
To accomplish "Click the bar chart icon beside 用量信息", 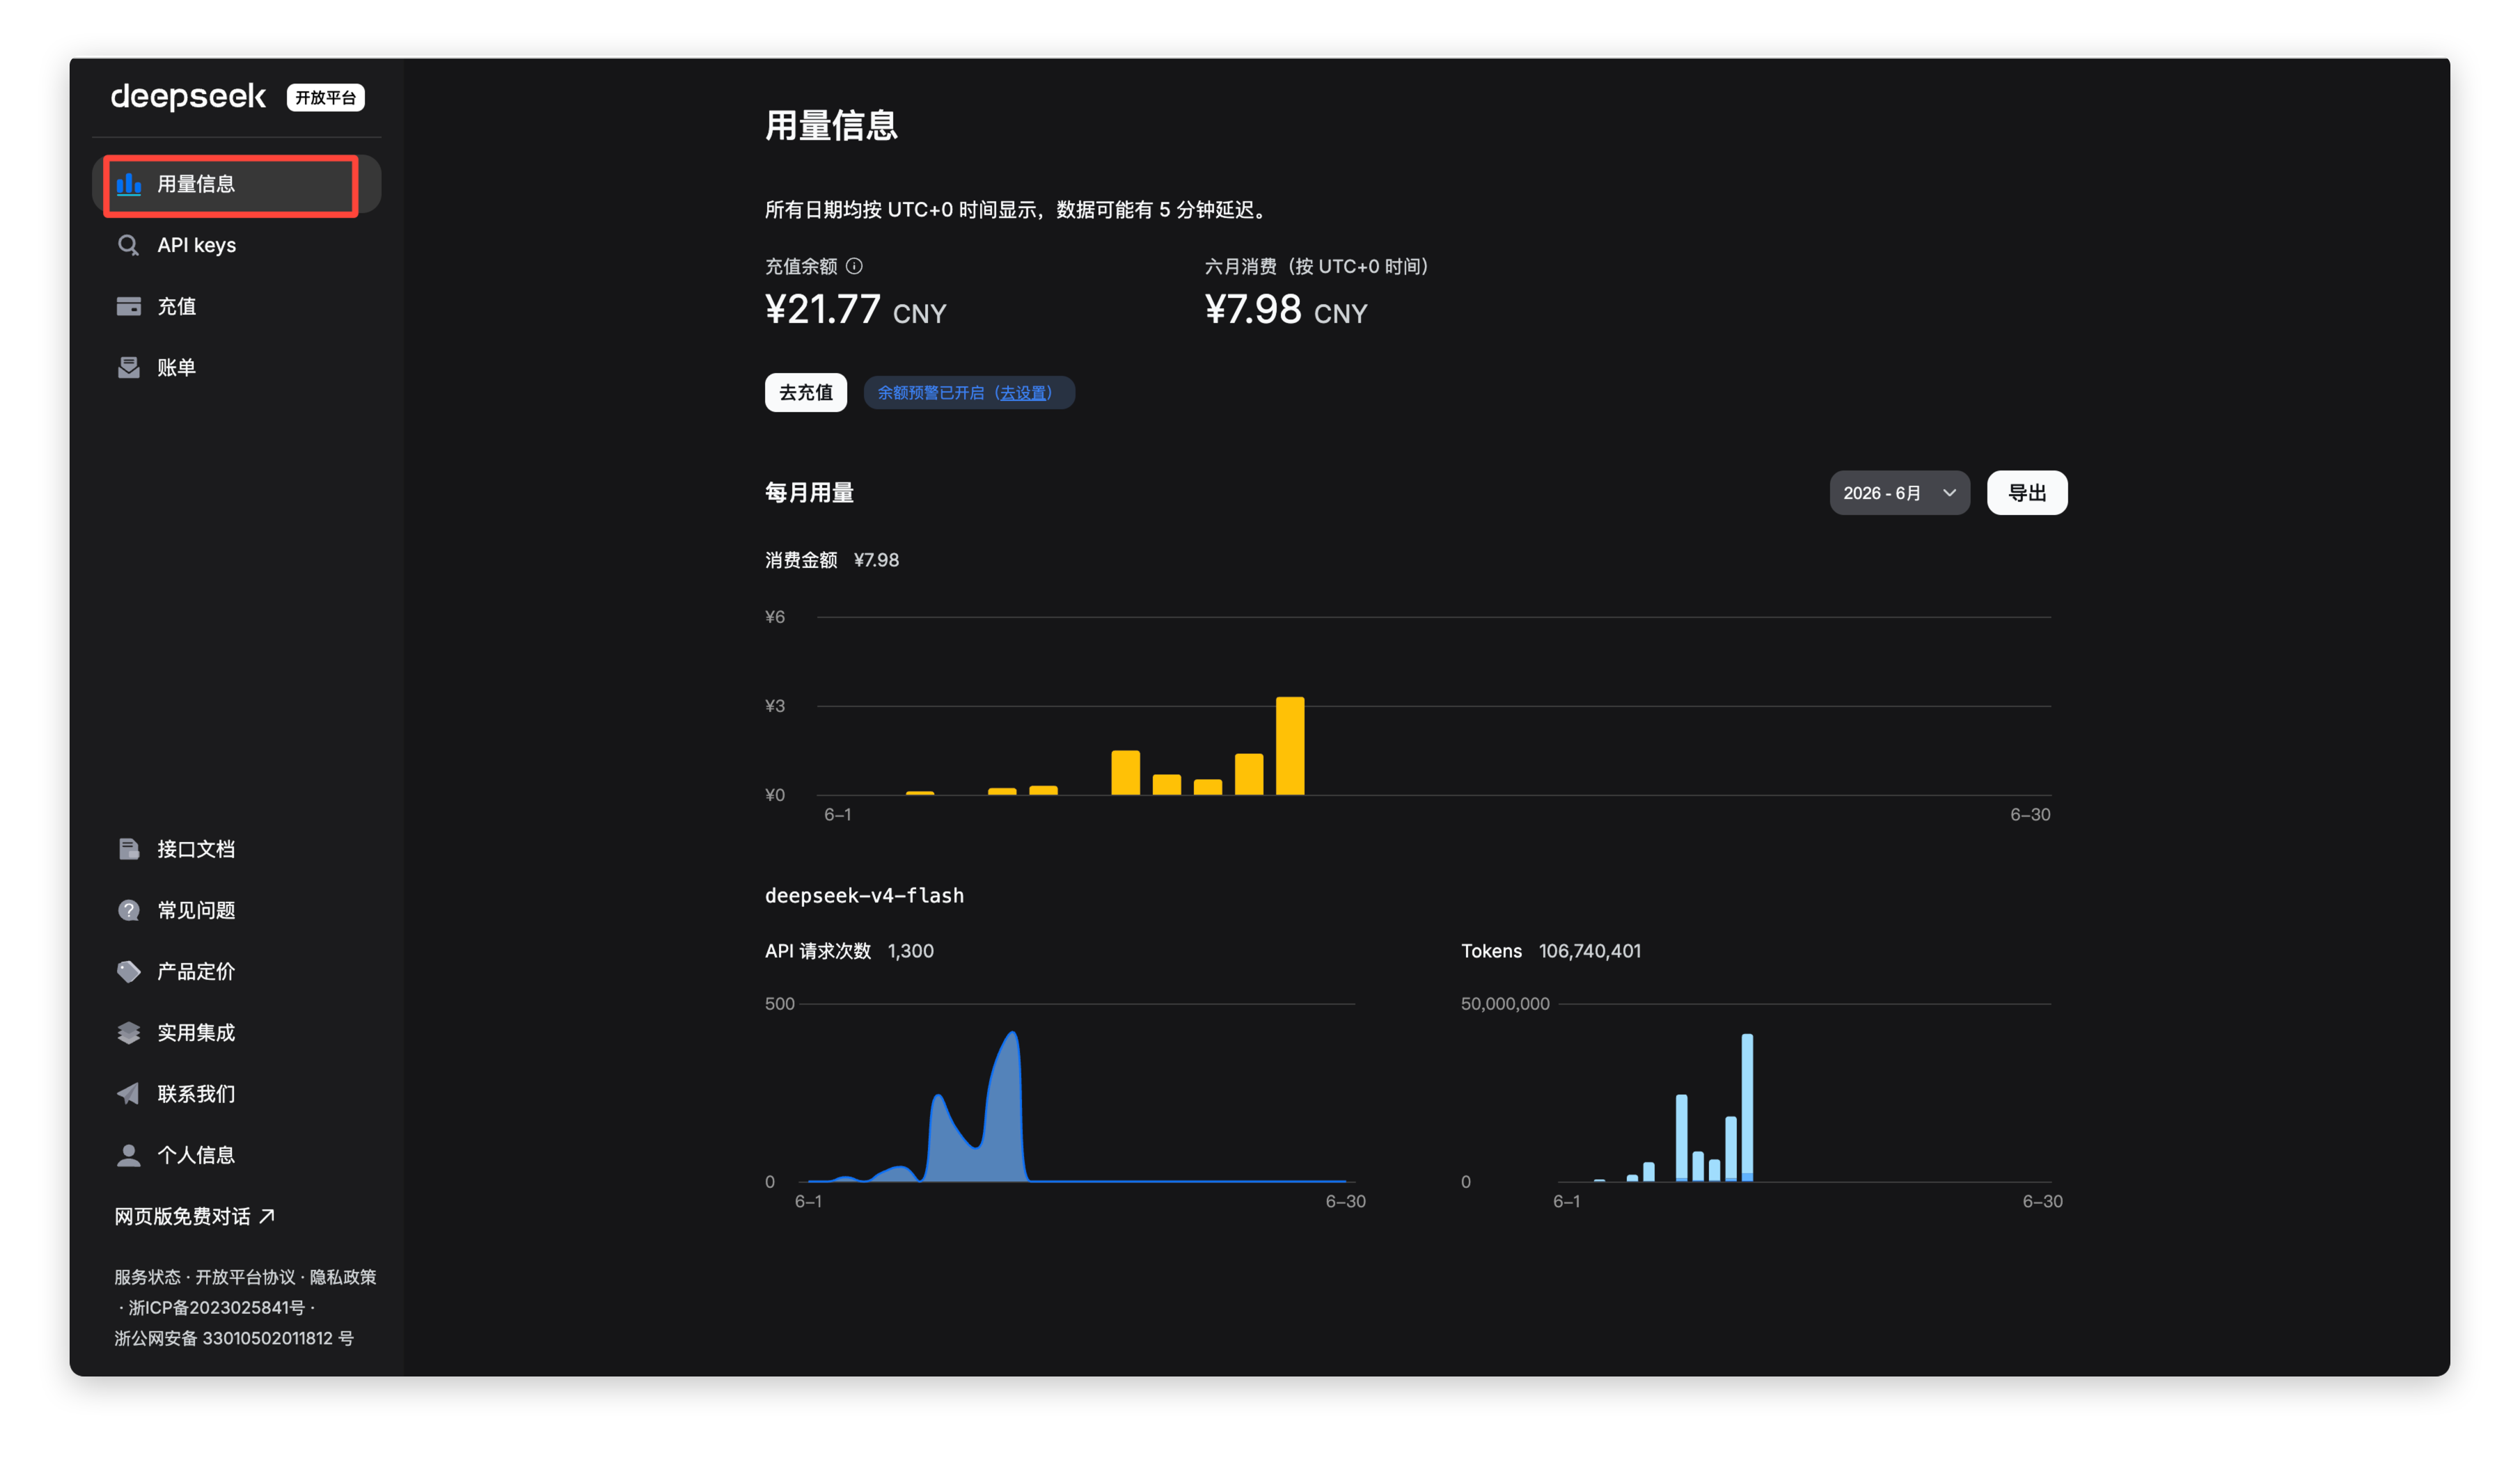I will pos(129,184).
